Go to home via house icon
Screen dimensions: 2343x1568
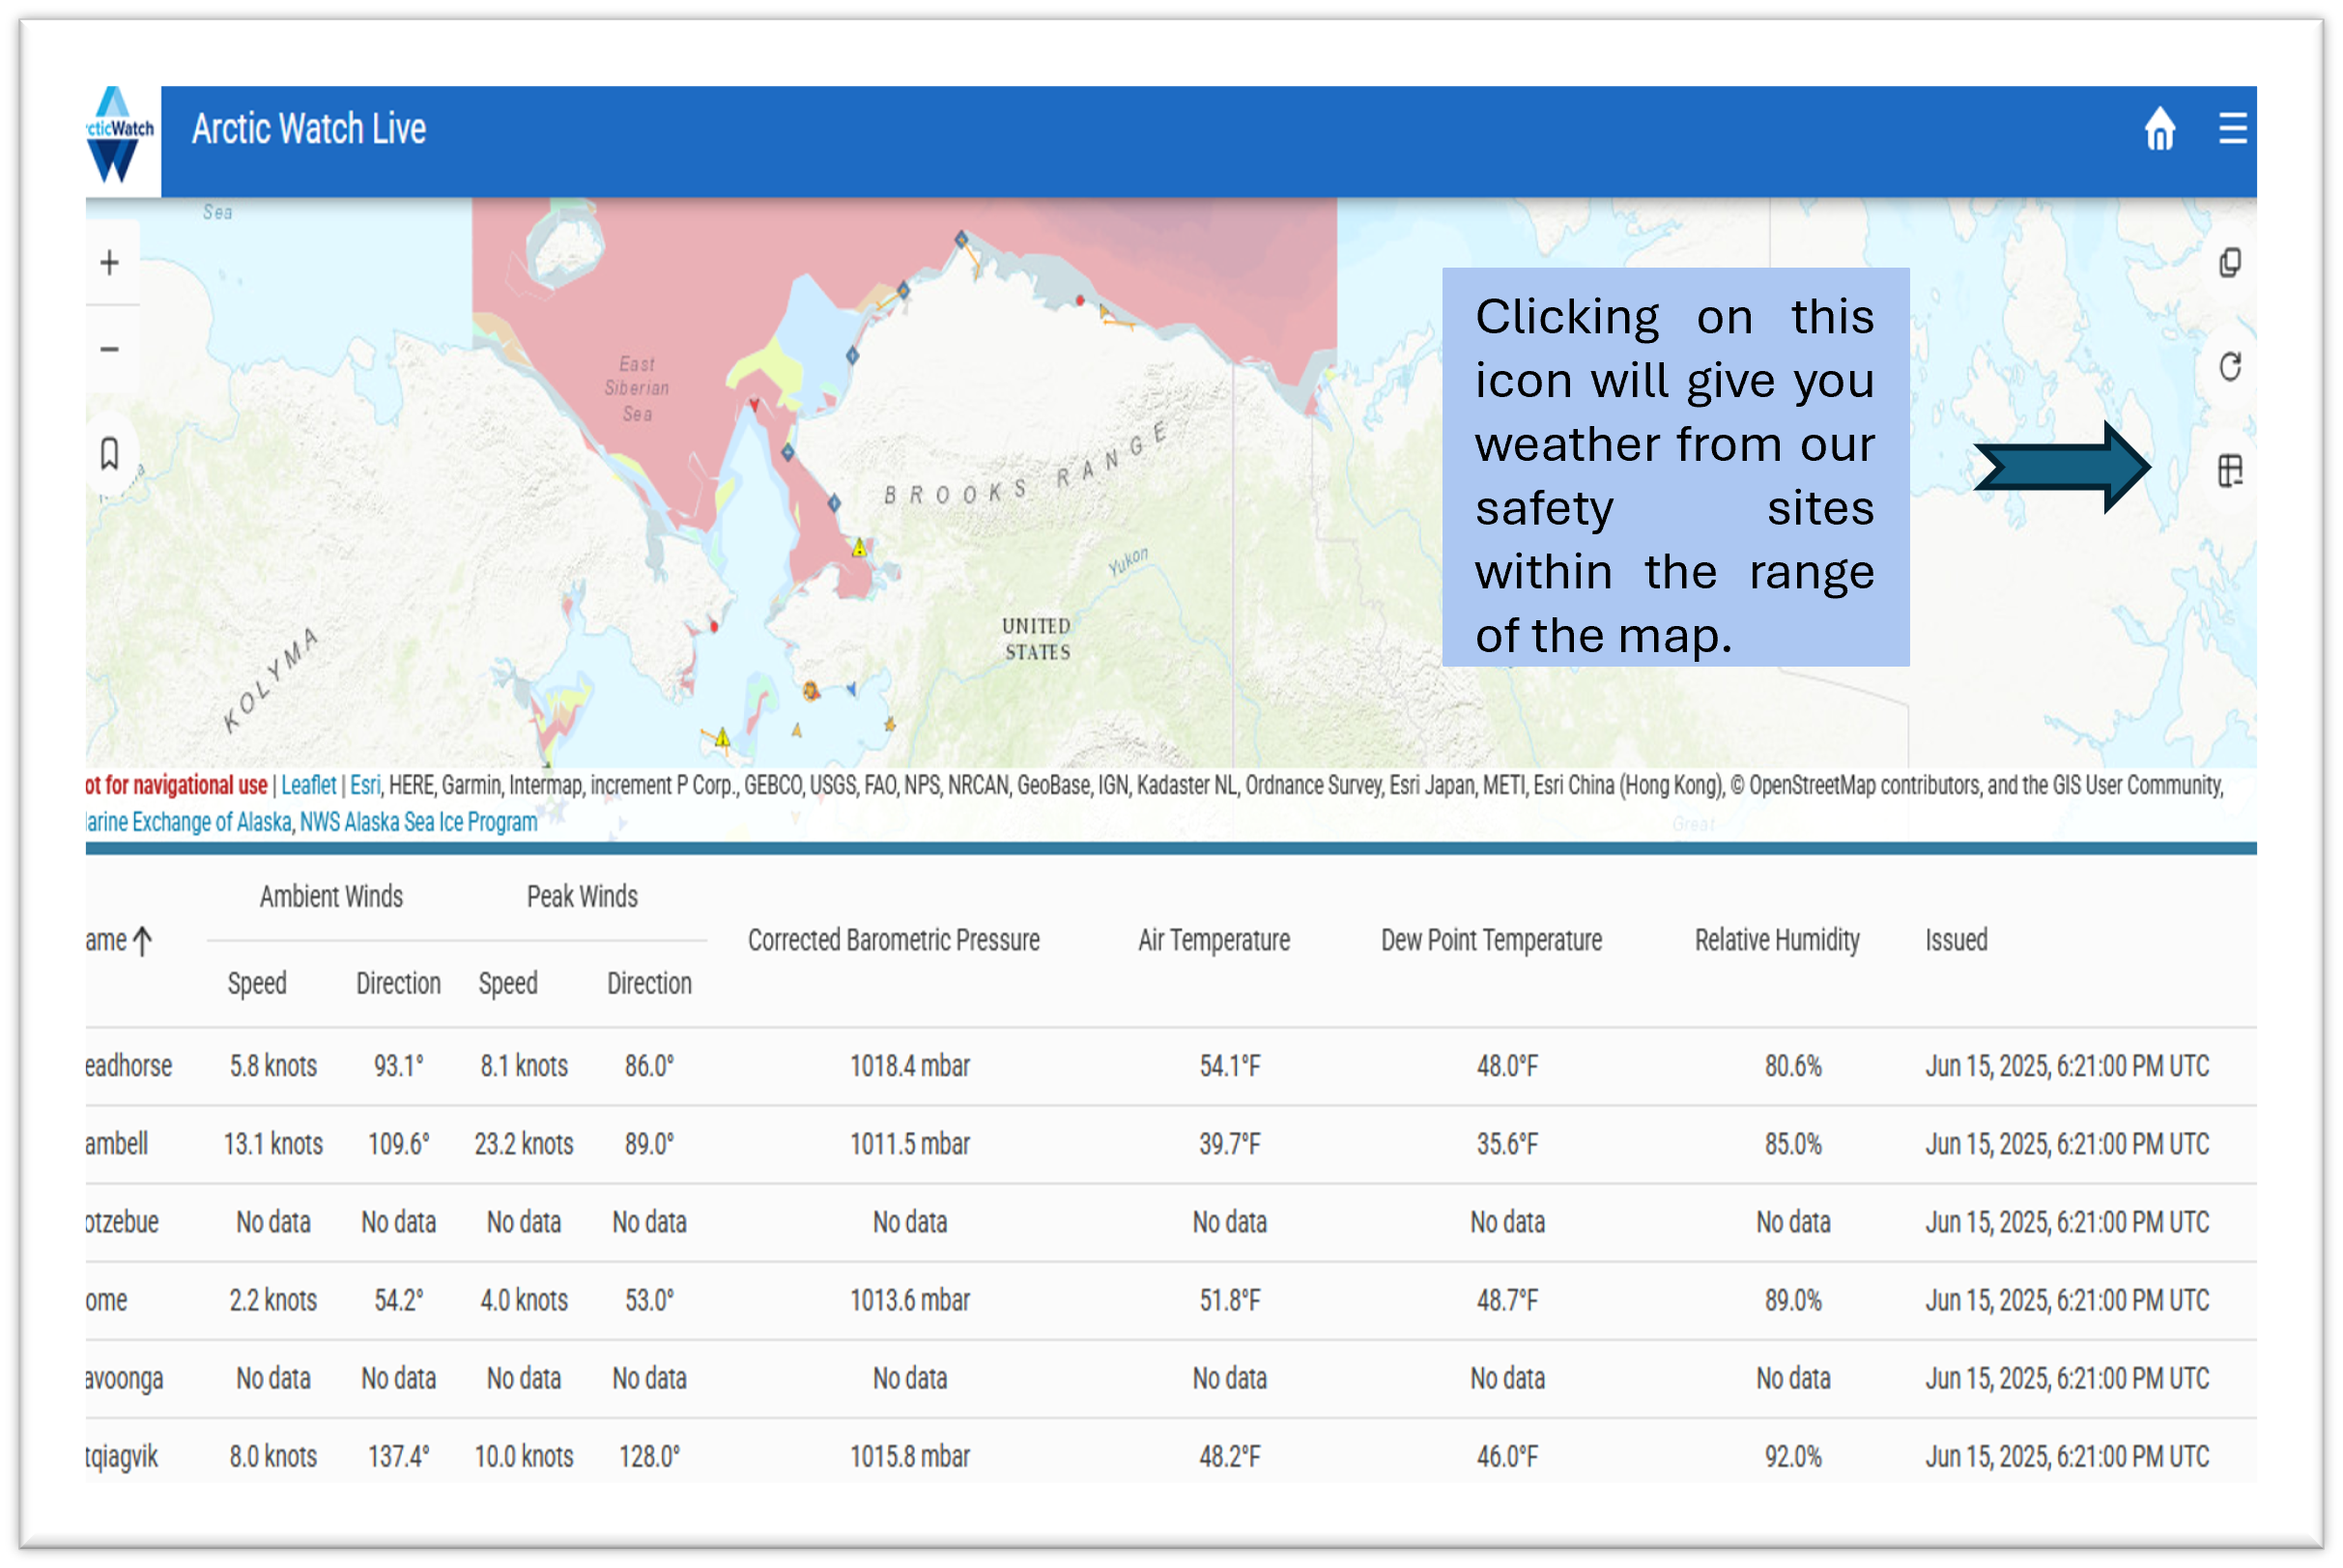click(2158, 129)
